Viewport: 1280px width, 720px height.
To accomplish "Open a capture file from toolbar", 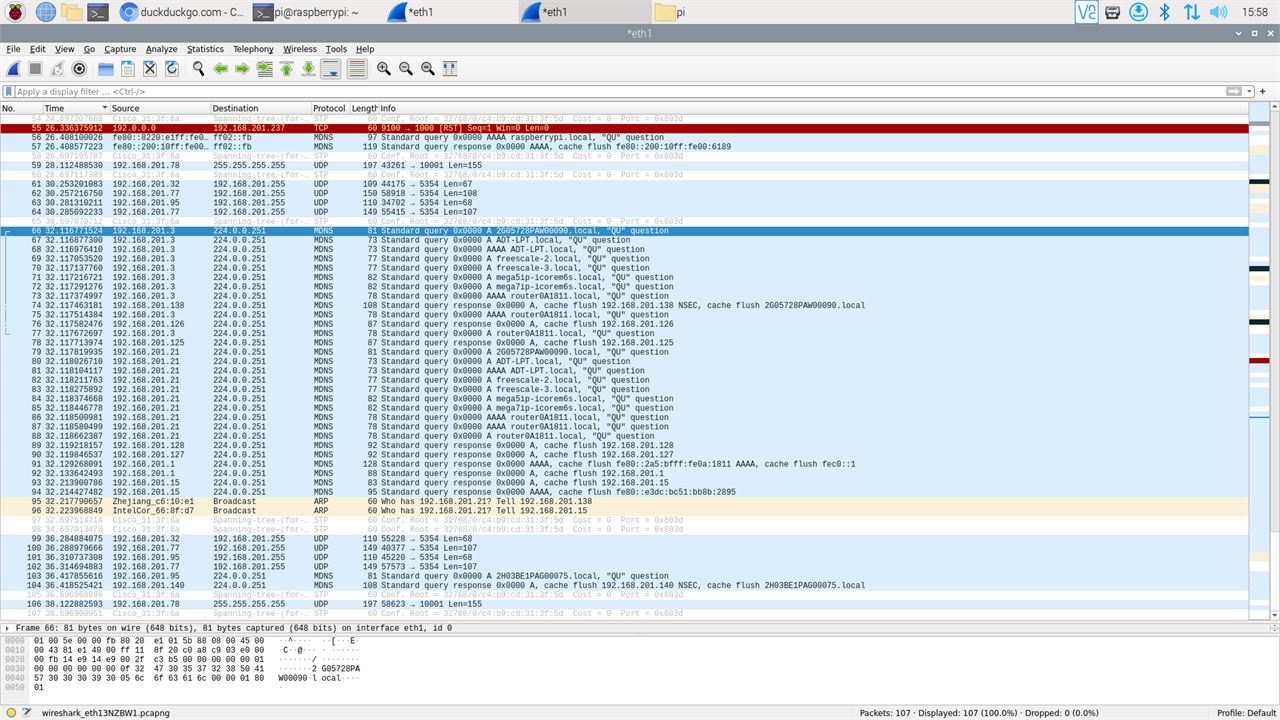I will [105, 69].
